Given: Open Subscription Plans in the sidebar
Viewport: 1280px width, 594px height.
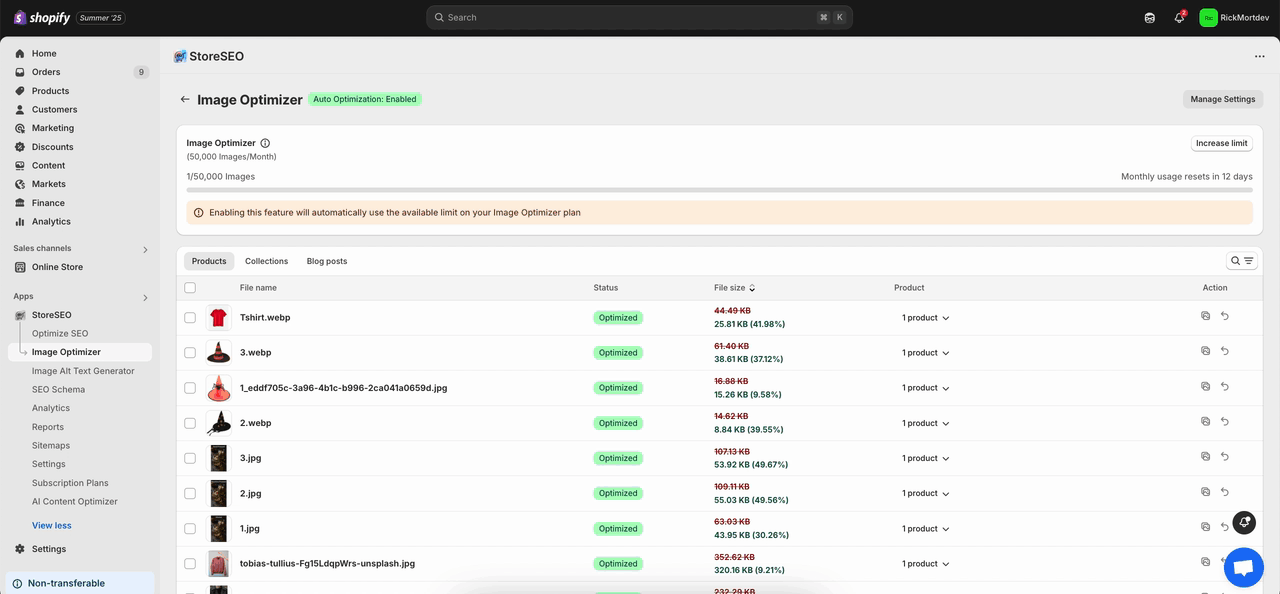Looking at the screenshot, I should 70,483.
